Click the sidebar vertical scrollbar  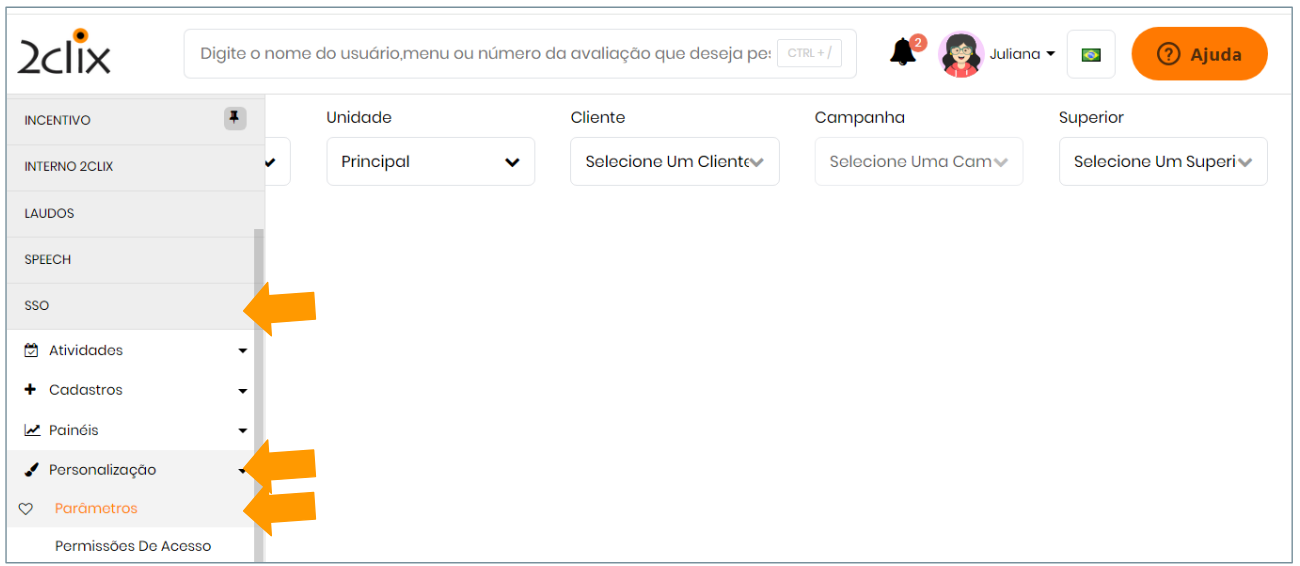pos(259,400)
